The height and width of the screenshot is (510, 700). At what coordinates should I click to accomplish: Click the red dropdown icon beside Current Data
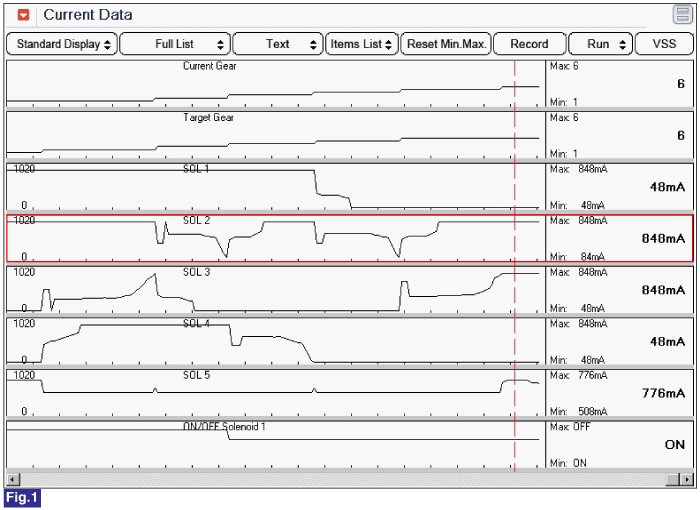[23, 15]
